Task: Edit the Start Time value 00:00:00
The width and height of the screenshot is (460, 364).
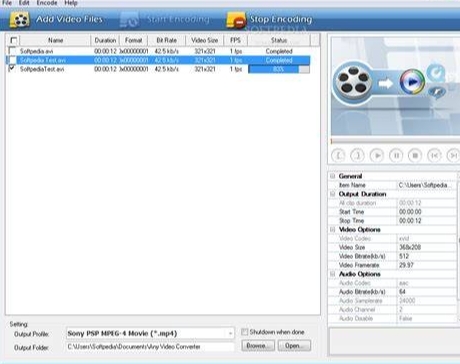Action: (x=426, y=212)
